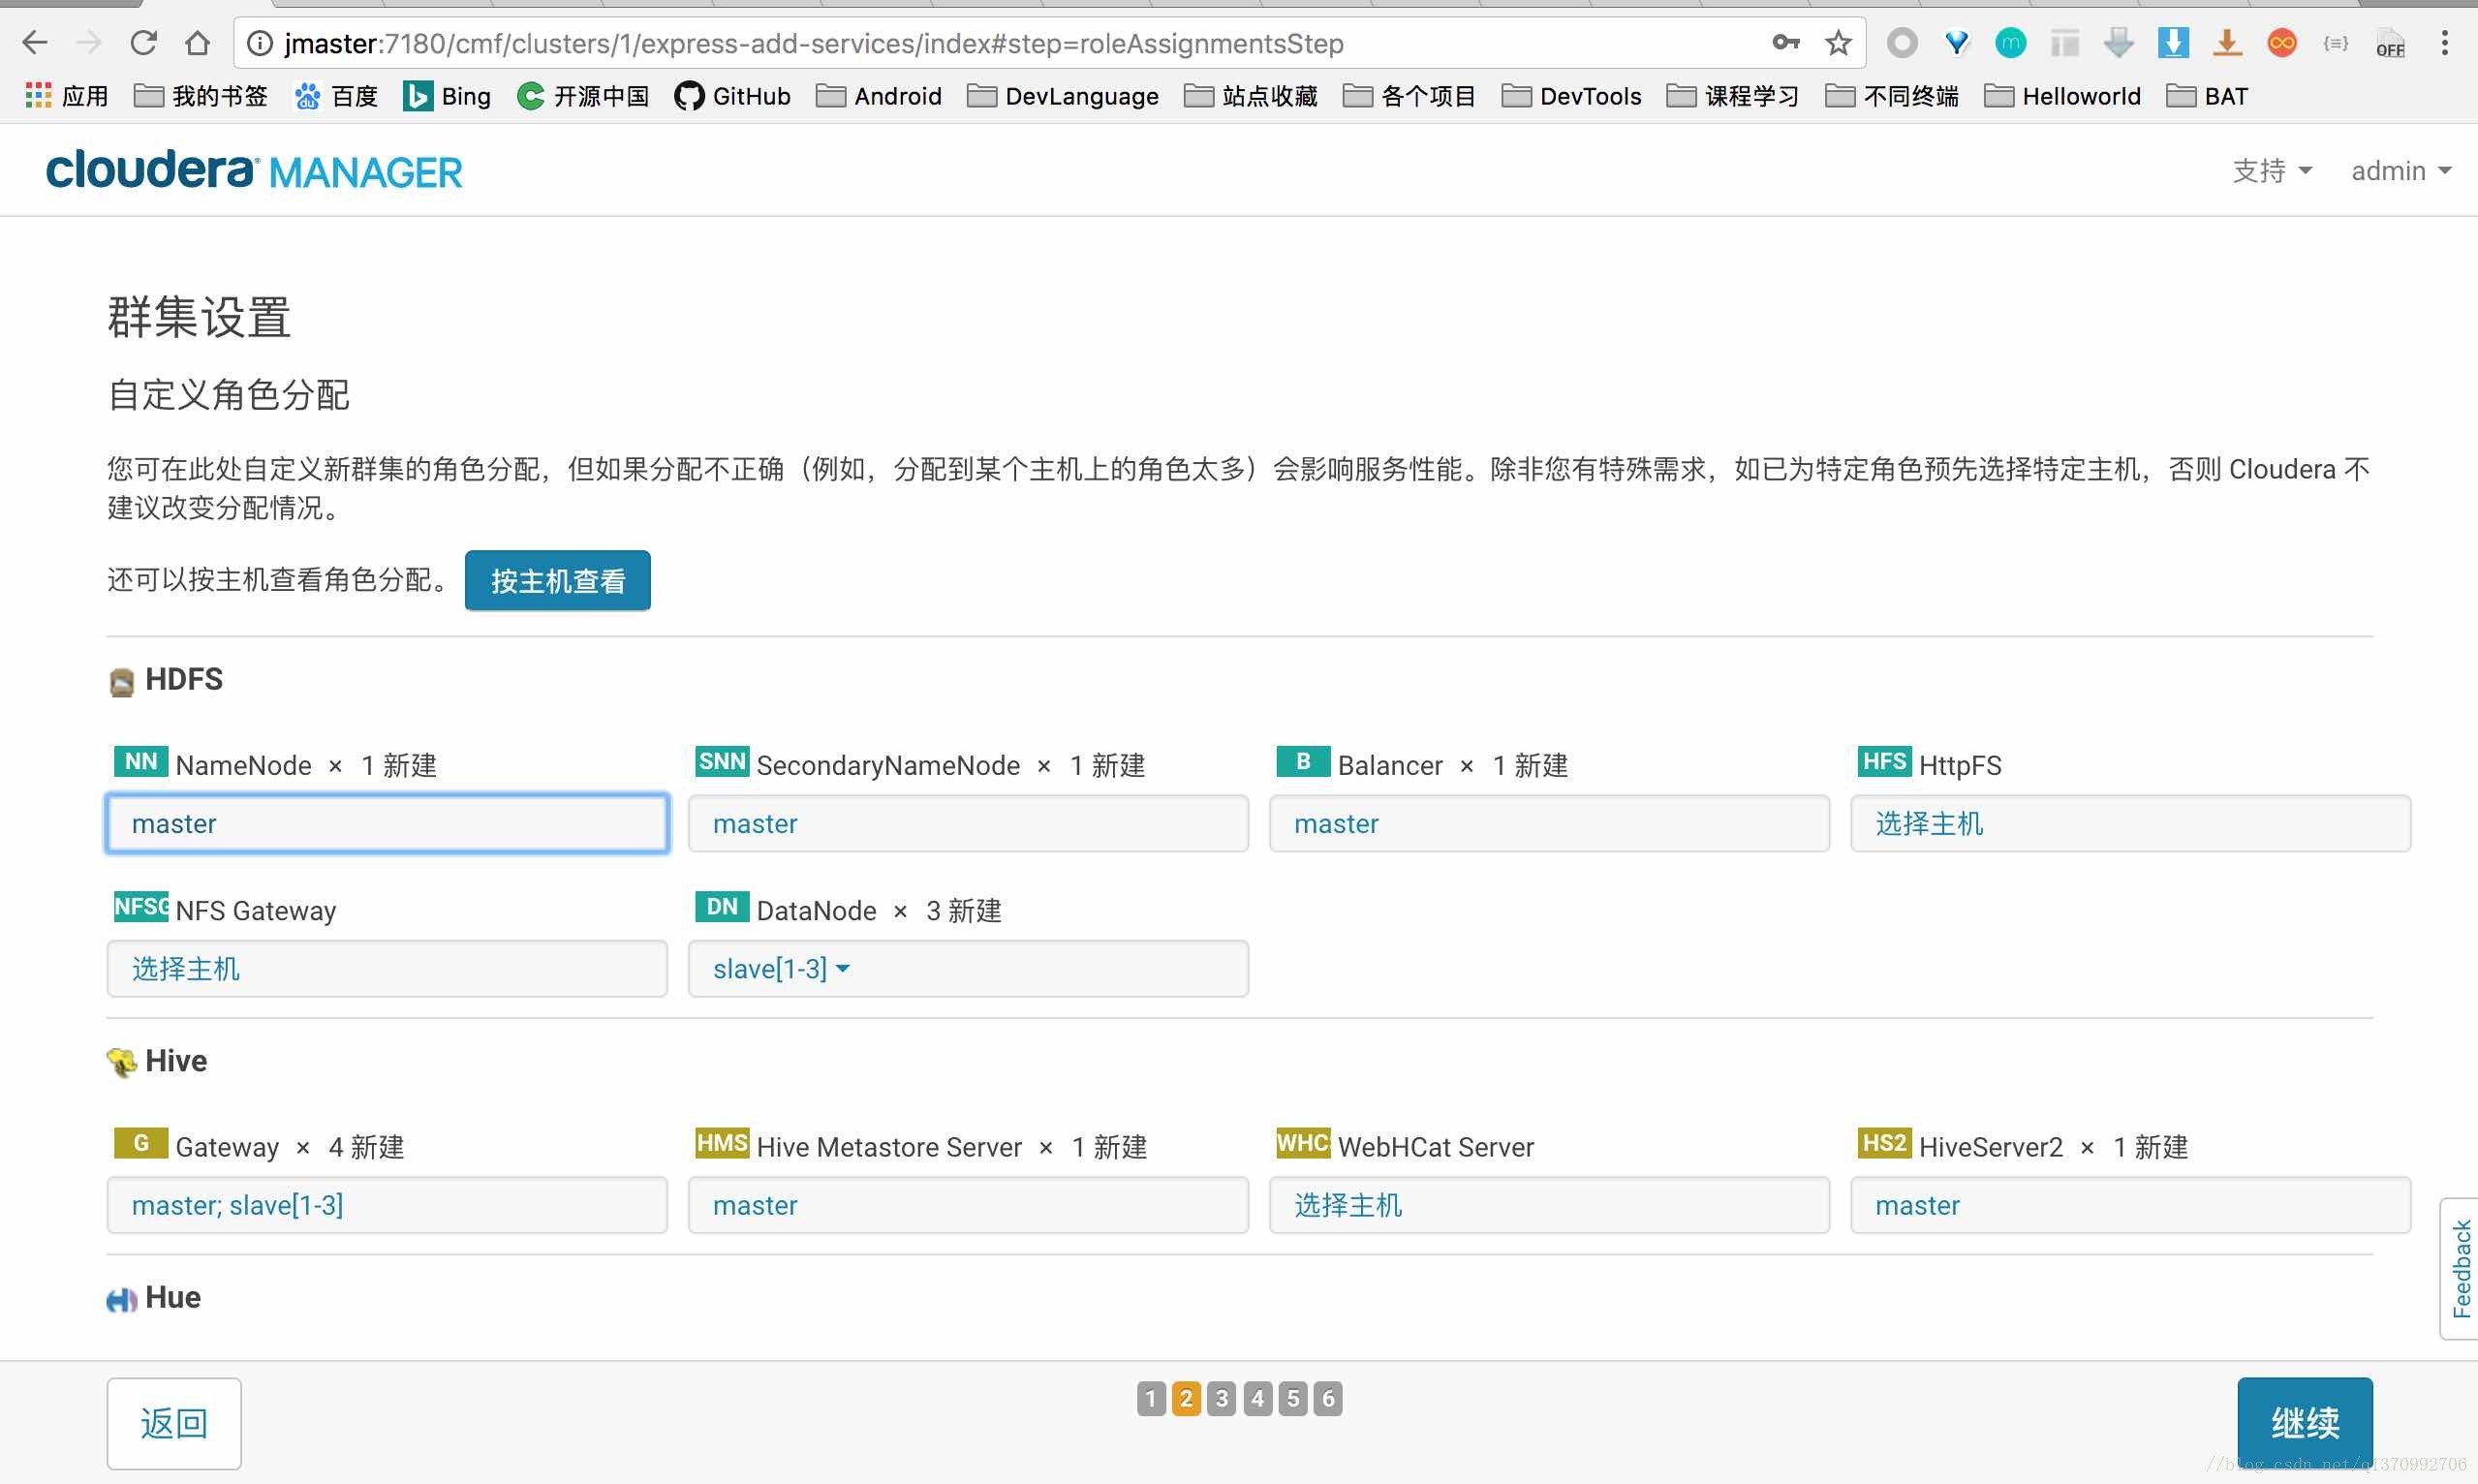Open Chrome three-dot menu

pos(2445,43)
